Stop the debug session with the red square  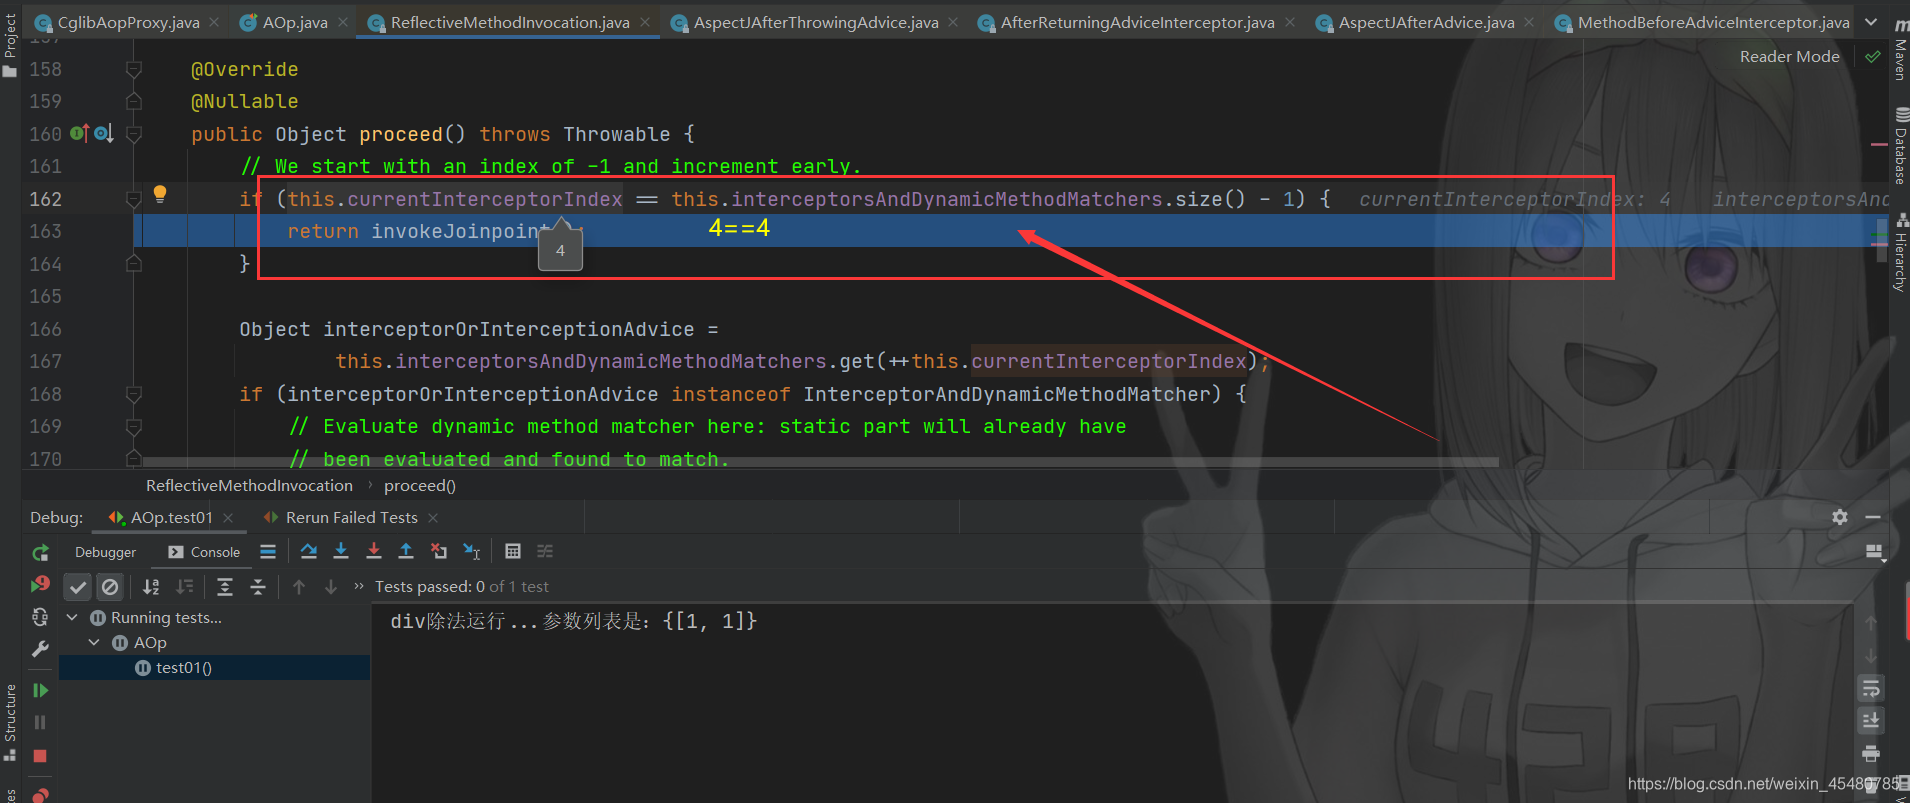tap(40, 756)
